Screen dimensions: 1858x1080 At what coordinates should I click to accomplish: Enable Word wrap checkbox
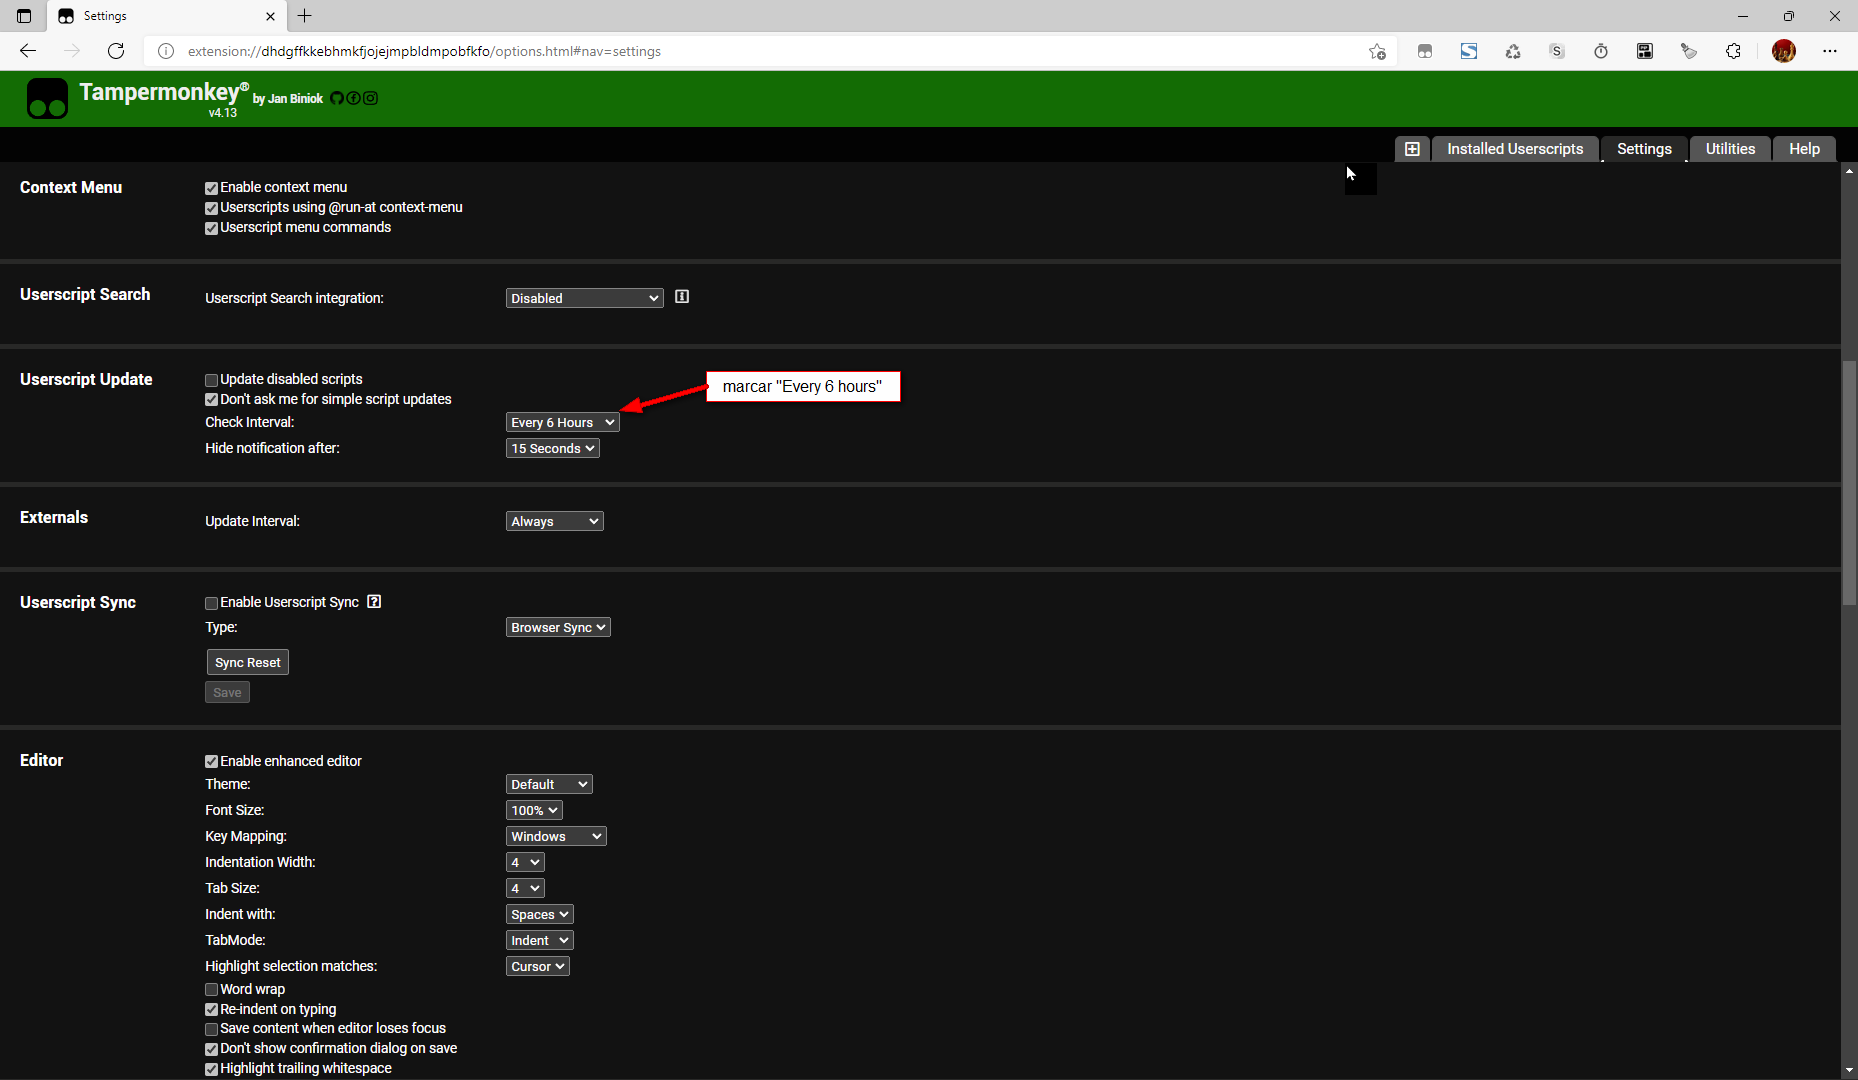click(211, 990)
